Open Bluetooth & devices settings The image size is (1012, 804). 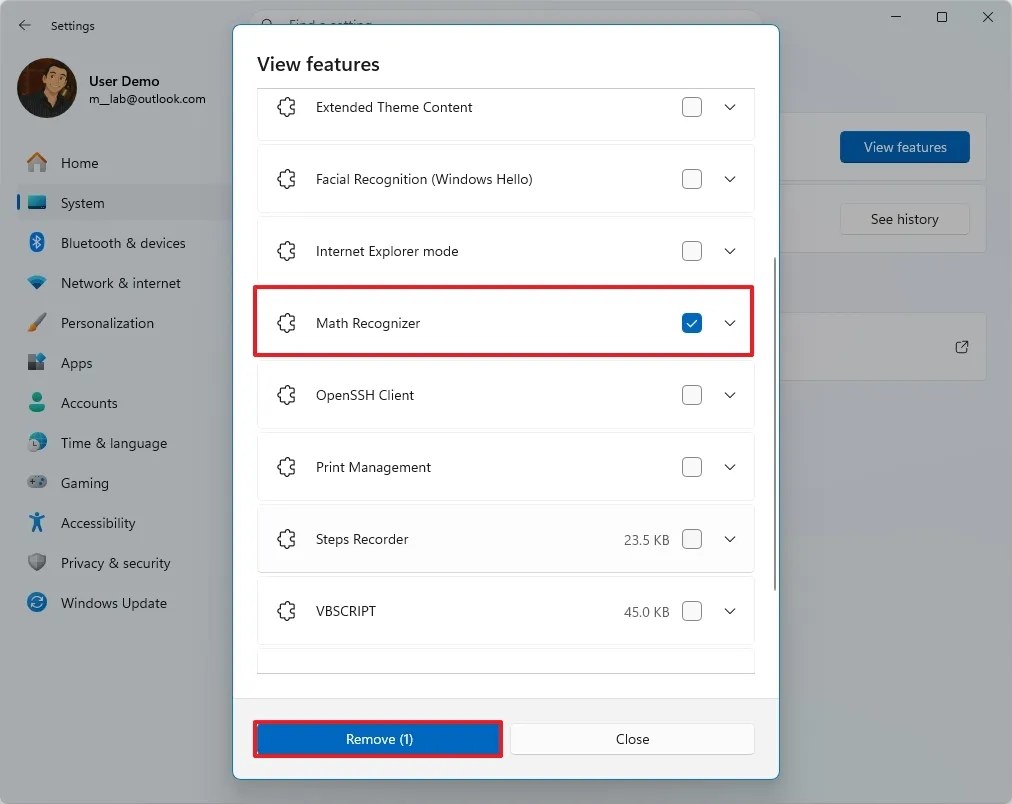click(123, 243)
